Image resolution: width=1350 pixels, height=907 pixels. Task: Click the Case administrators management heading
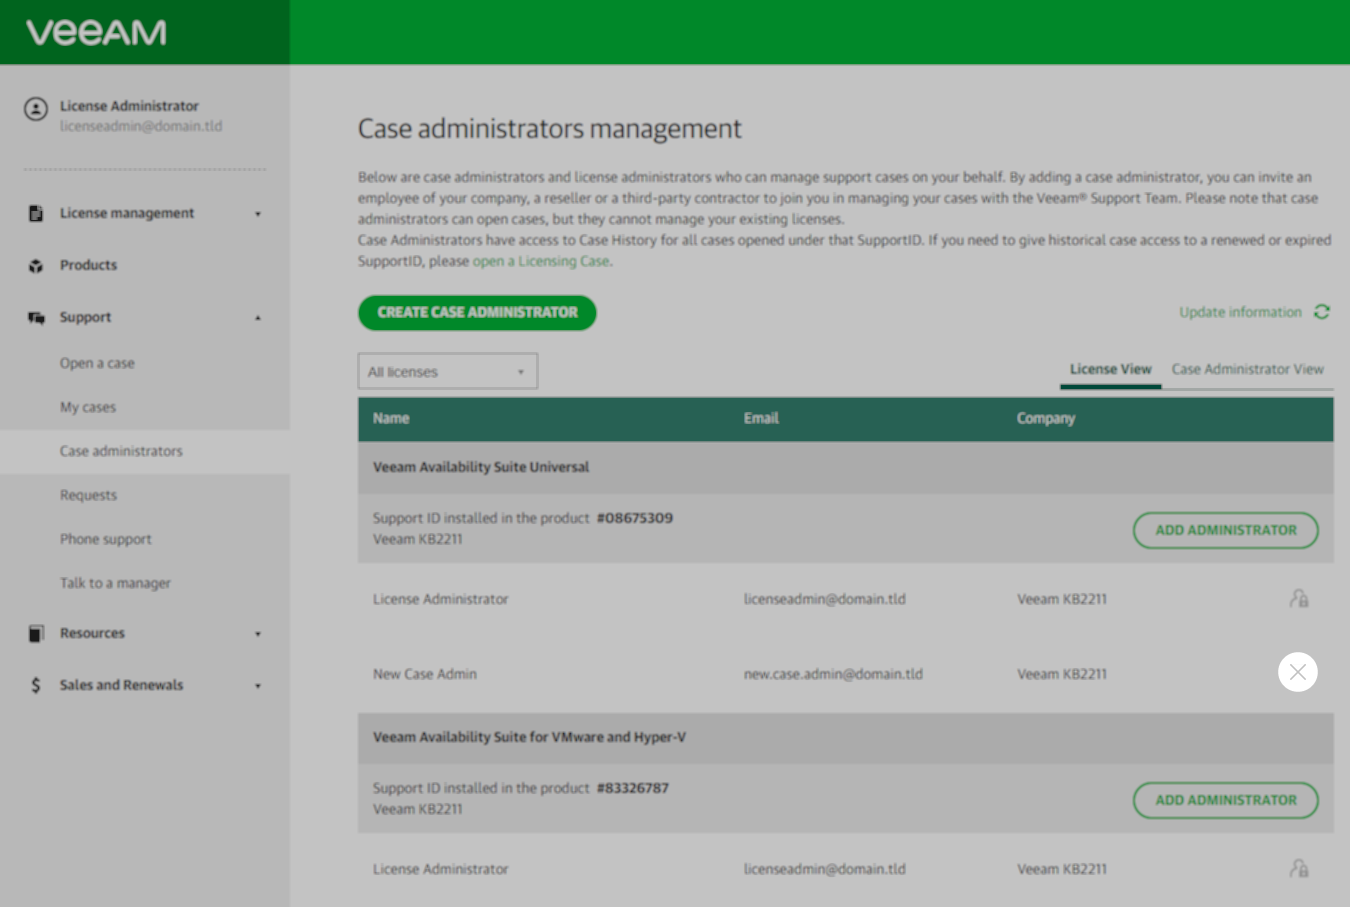[x=550, y=129]
